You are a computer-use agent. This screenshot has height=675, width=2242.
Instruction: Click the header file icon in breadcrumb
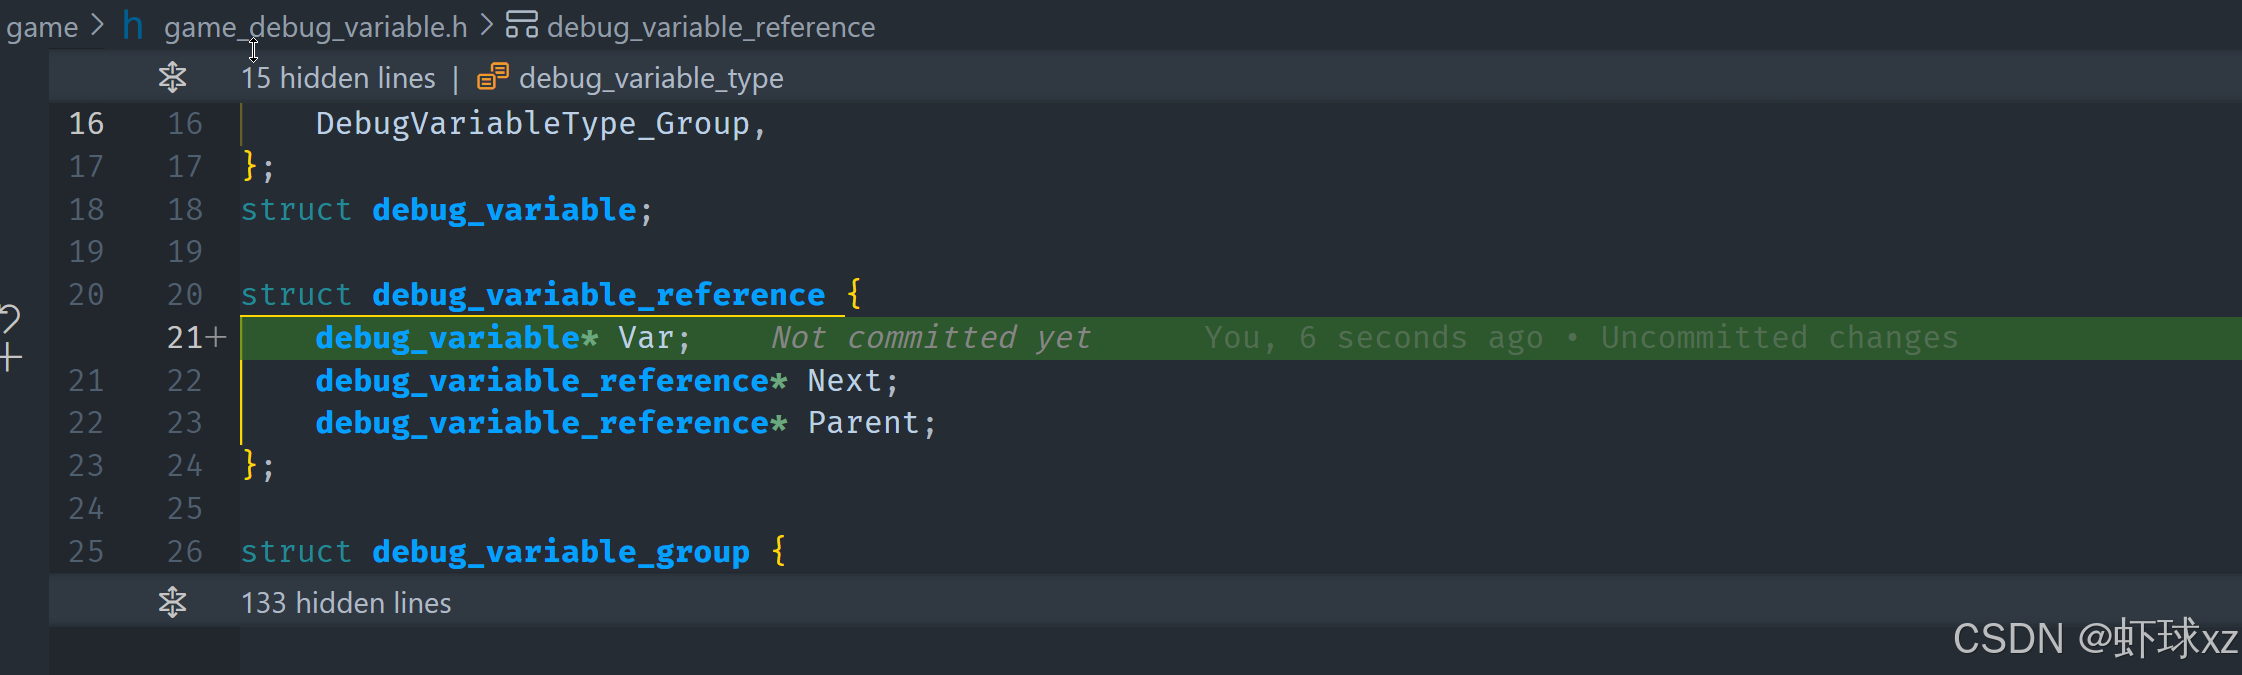click(133, 25)
